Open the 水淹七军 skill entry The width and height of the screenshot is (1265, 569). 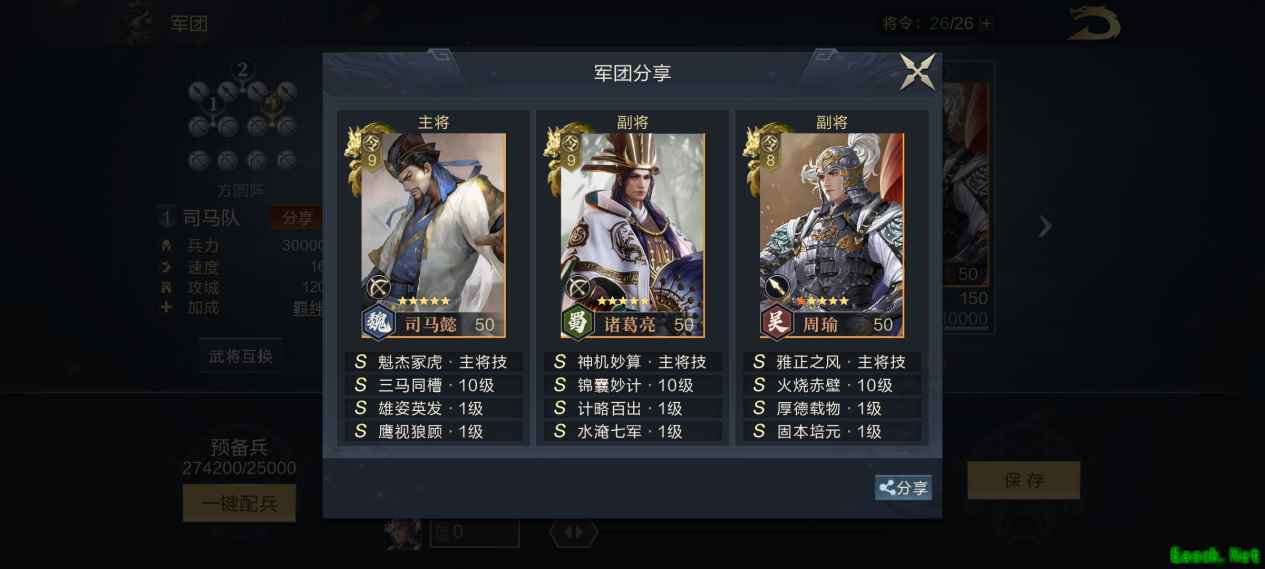tap(632, 432)
